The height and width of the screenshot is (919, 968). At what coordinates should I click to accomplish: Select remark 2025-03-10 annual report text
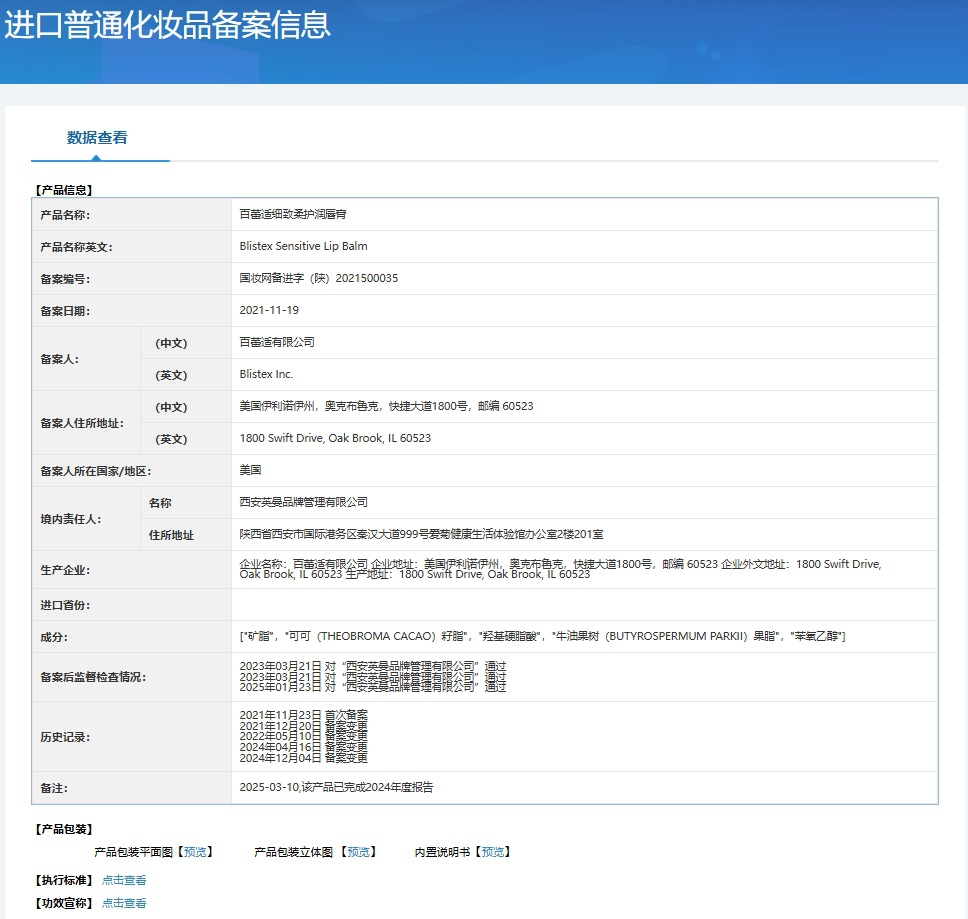336,787
